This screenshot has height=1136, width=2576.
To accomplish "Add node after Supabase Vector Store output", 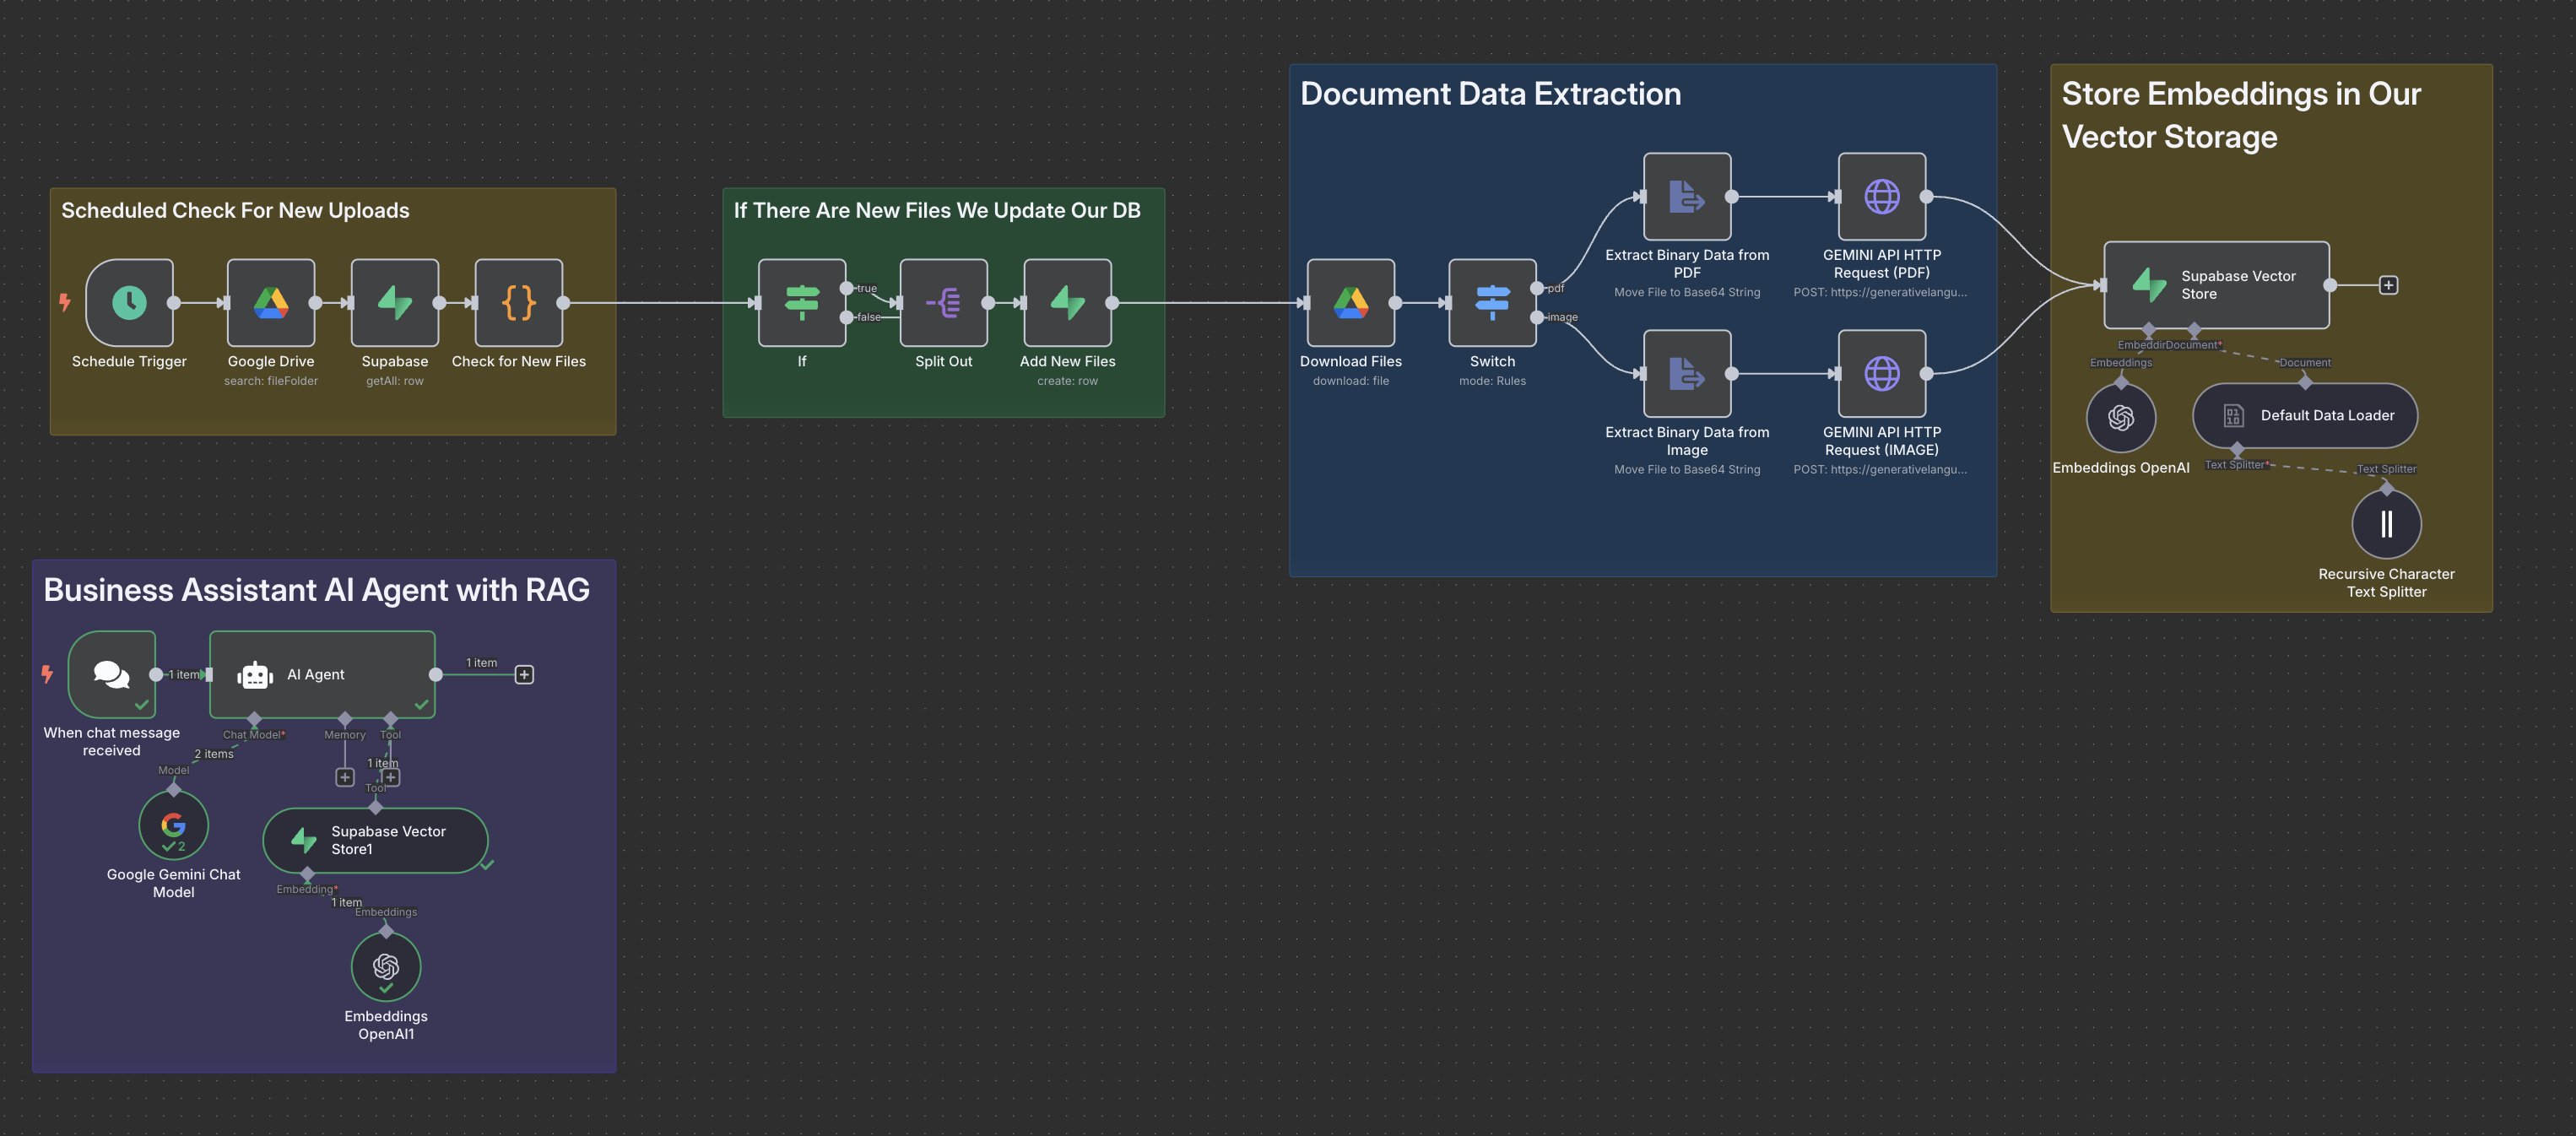I will pos(2388,286).
